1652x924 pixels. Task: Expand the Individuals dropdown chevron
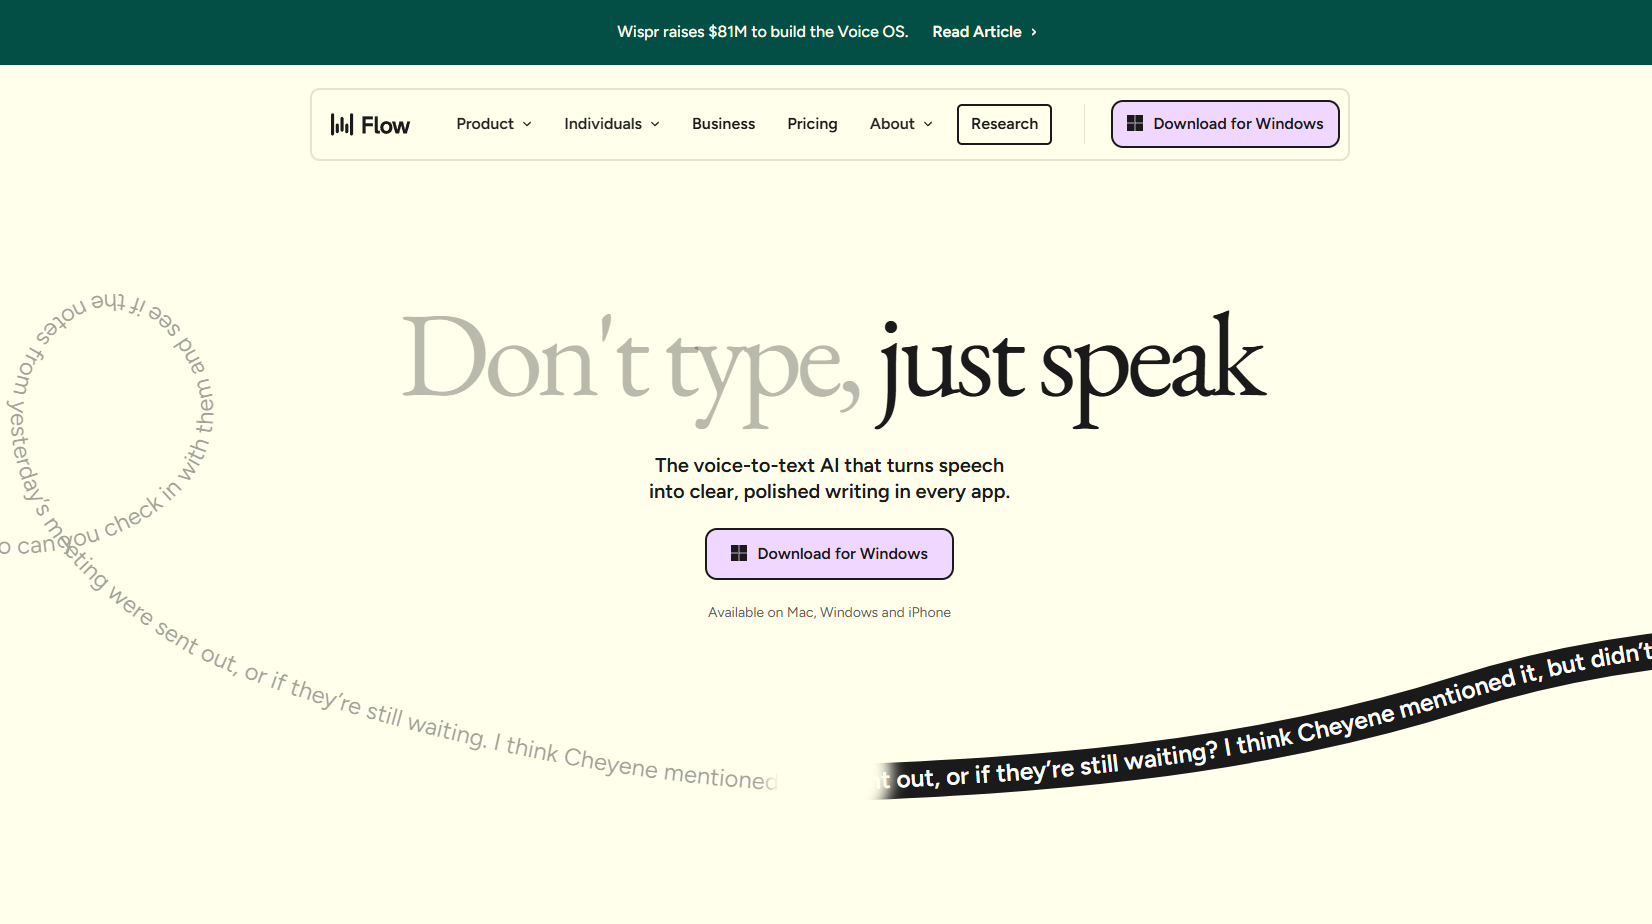[655, 124]
